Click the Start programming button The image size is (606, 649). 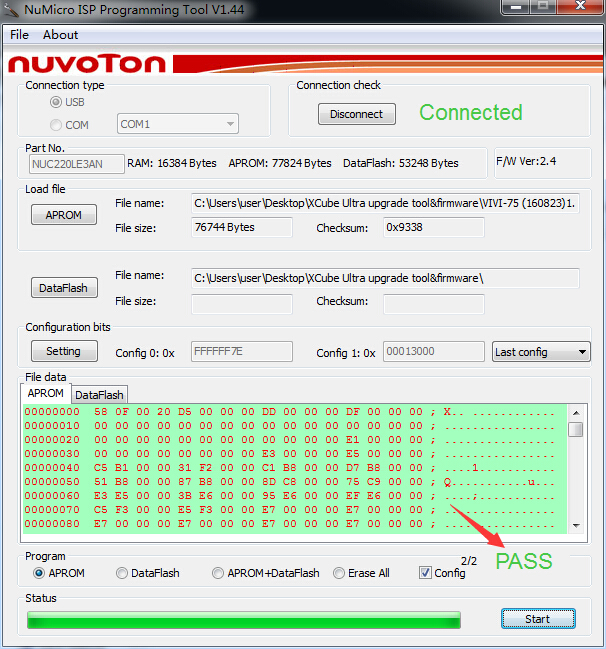(x=538, y=619)
